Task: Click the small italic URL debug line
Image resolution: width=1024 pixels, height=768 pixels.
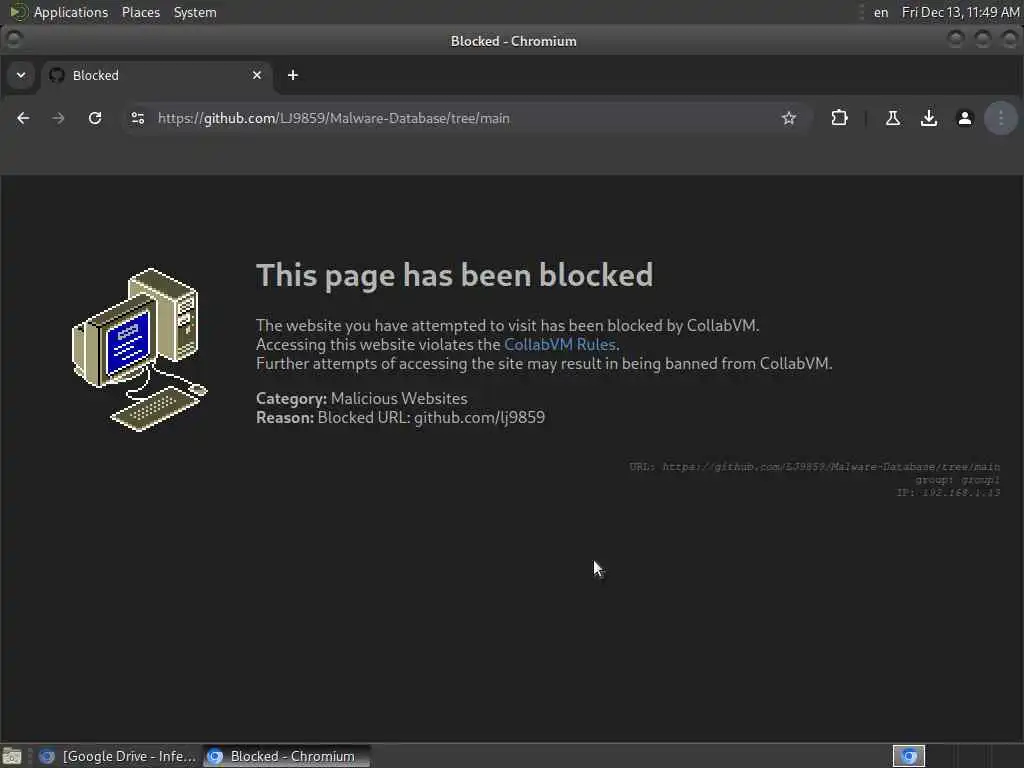Action: [x=814, y=466]
